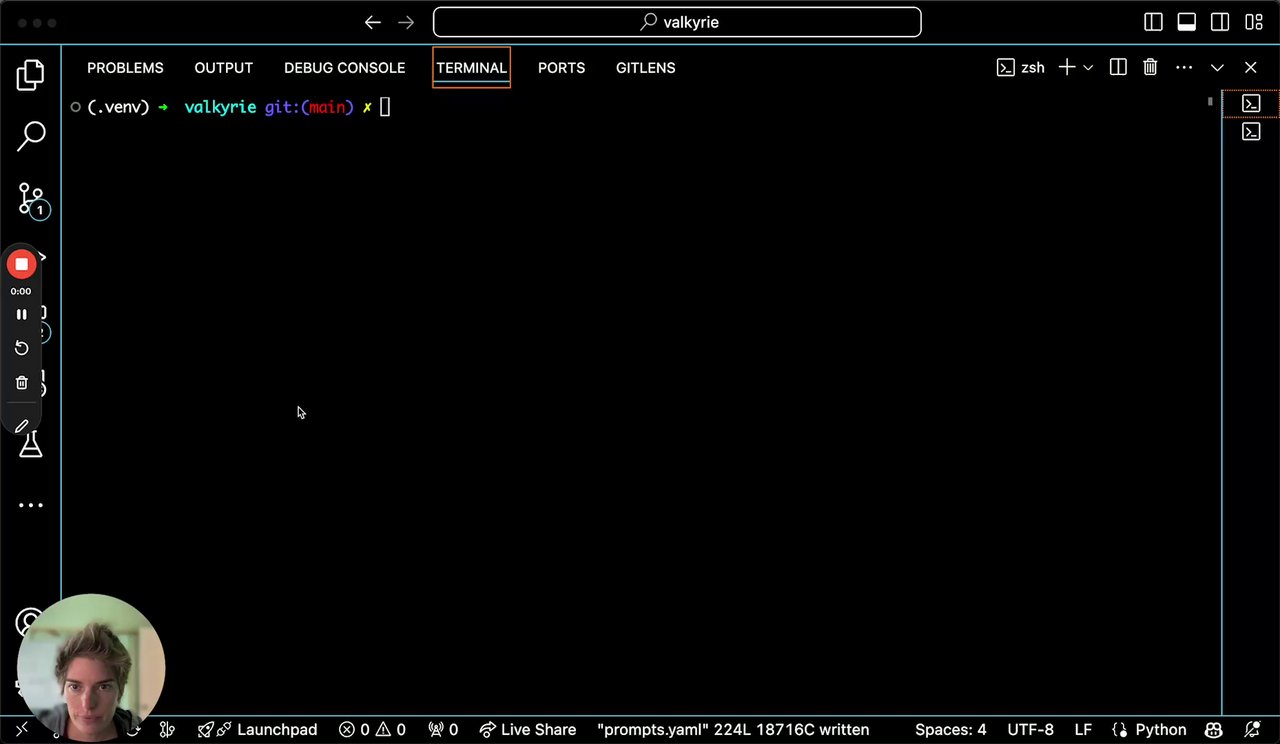
Task: Open remote window from status bar
Action: click(21, 730)
